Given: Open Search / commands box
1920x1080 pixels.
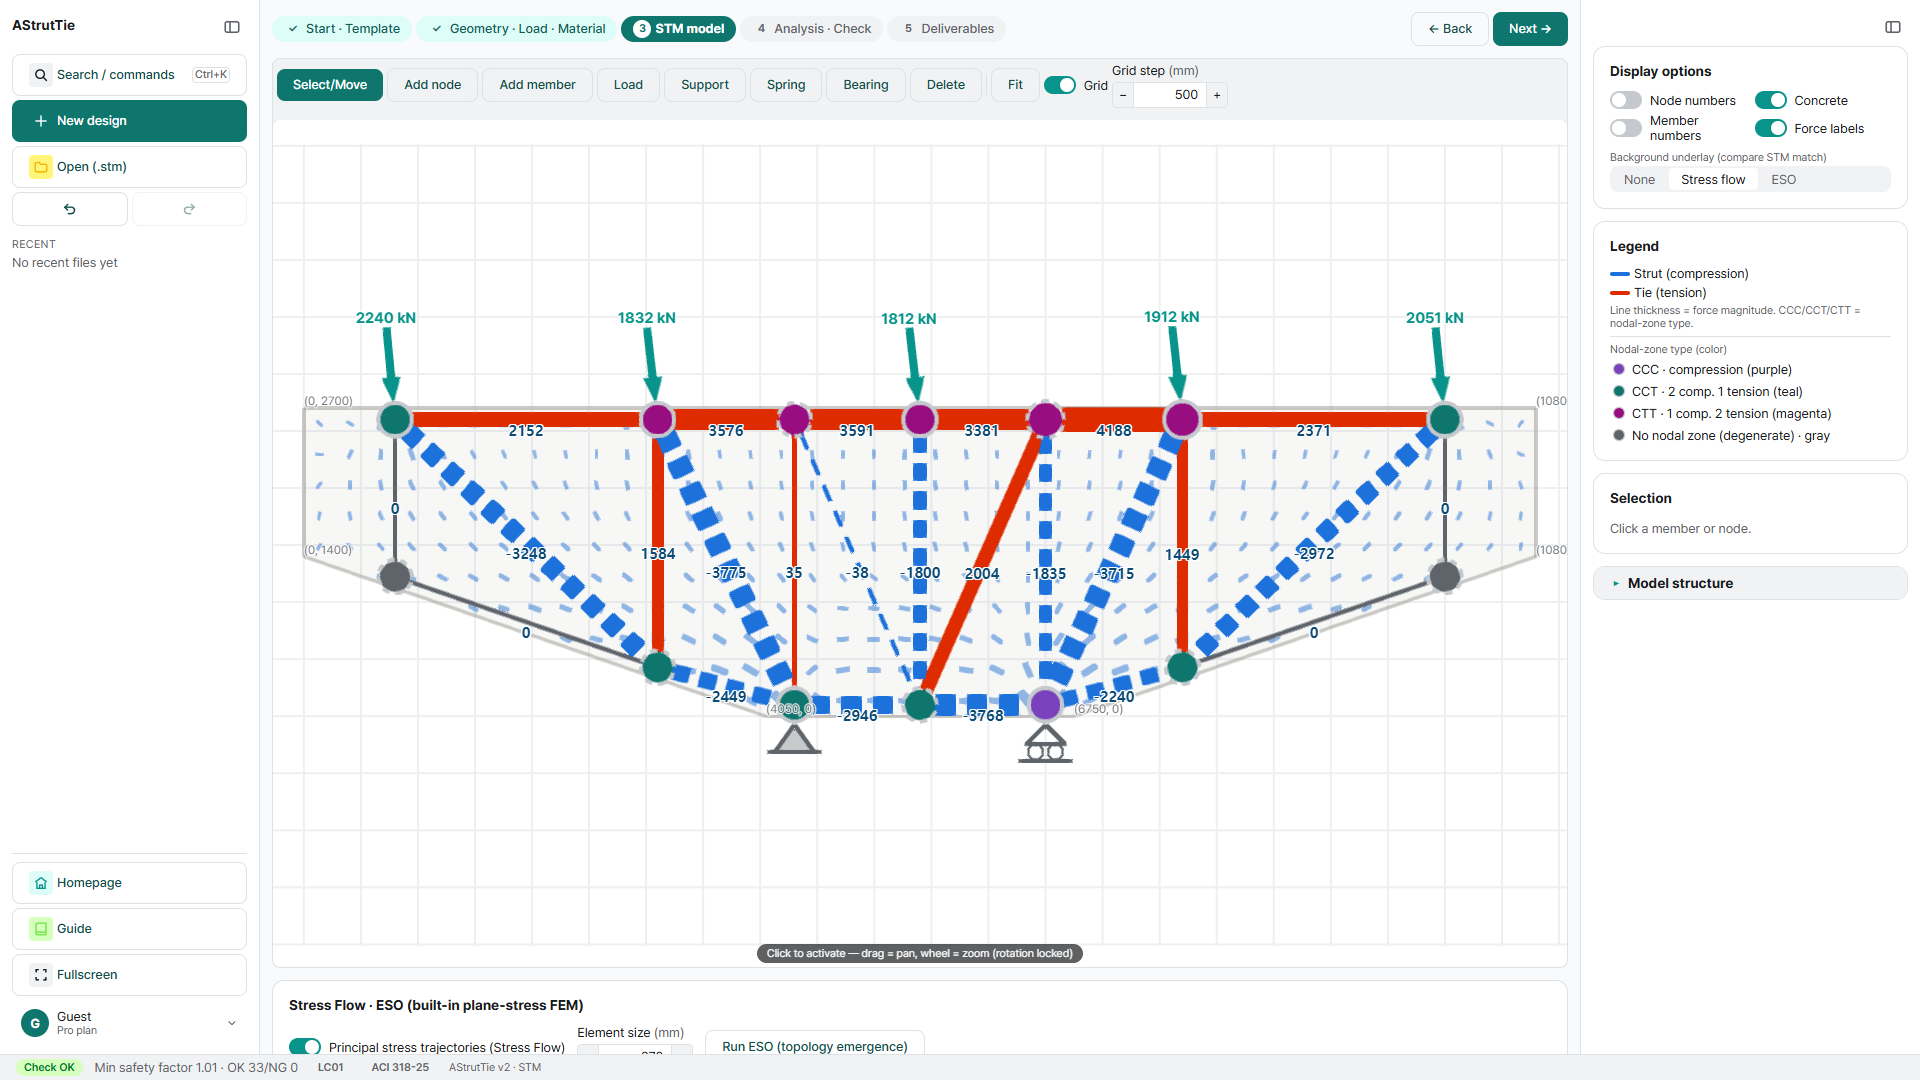Looking at the screenshot, I should coord(129,75).
